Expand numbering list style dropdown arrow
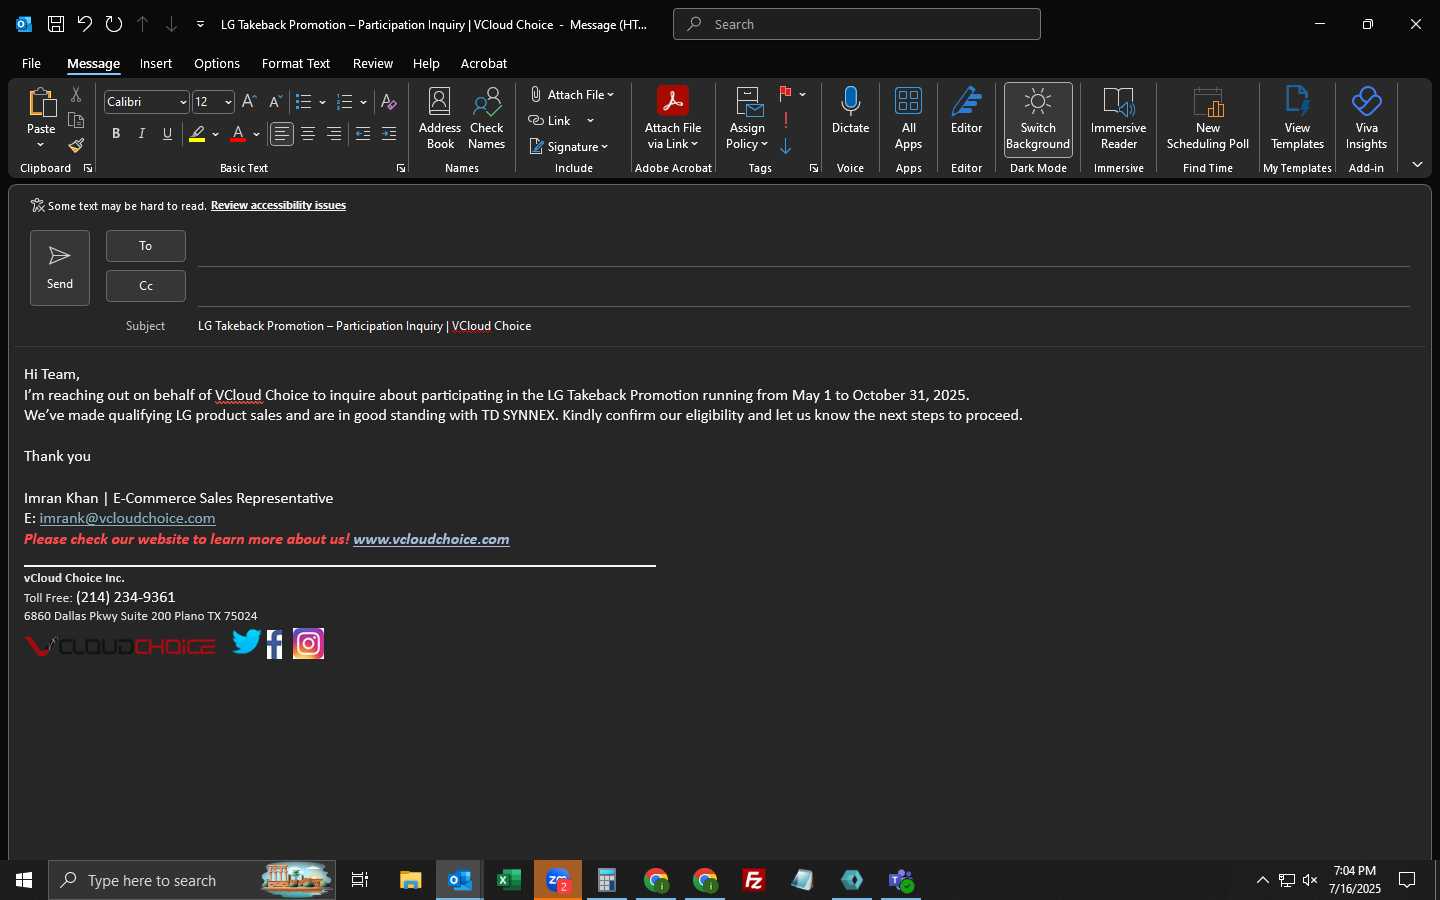Image resolution: width=1440 pixels, height=900 pixels. [363, 102]
